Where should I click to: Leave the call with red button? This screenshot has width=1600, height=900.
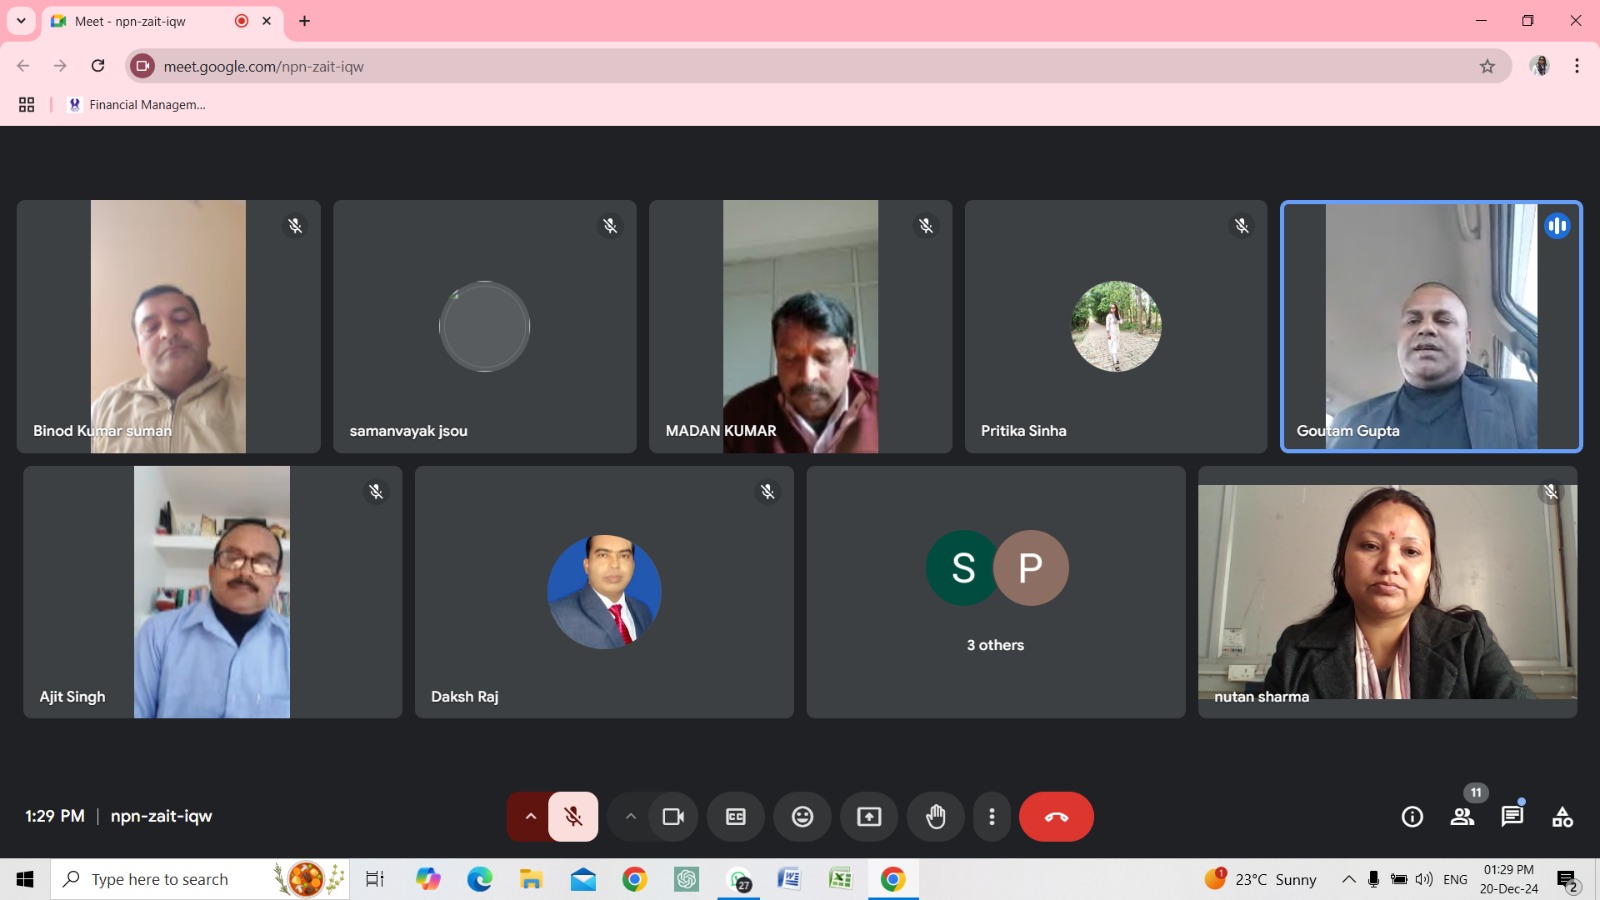[x=1056, y=817]
